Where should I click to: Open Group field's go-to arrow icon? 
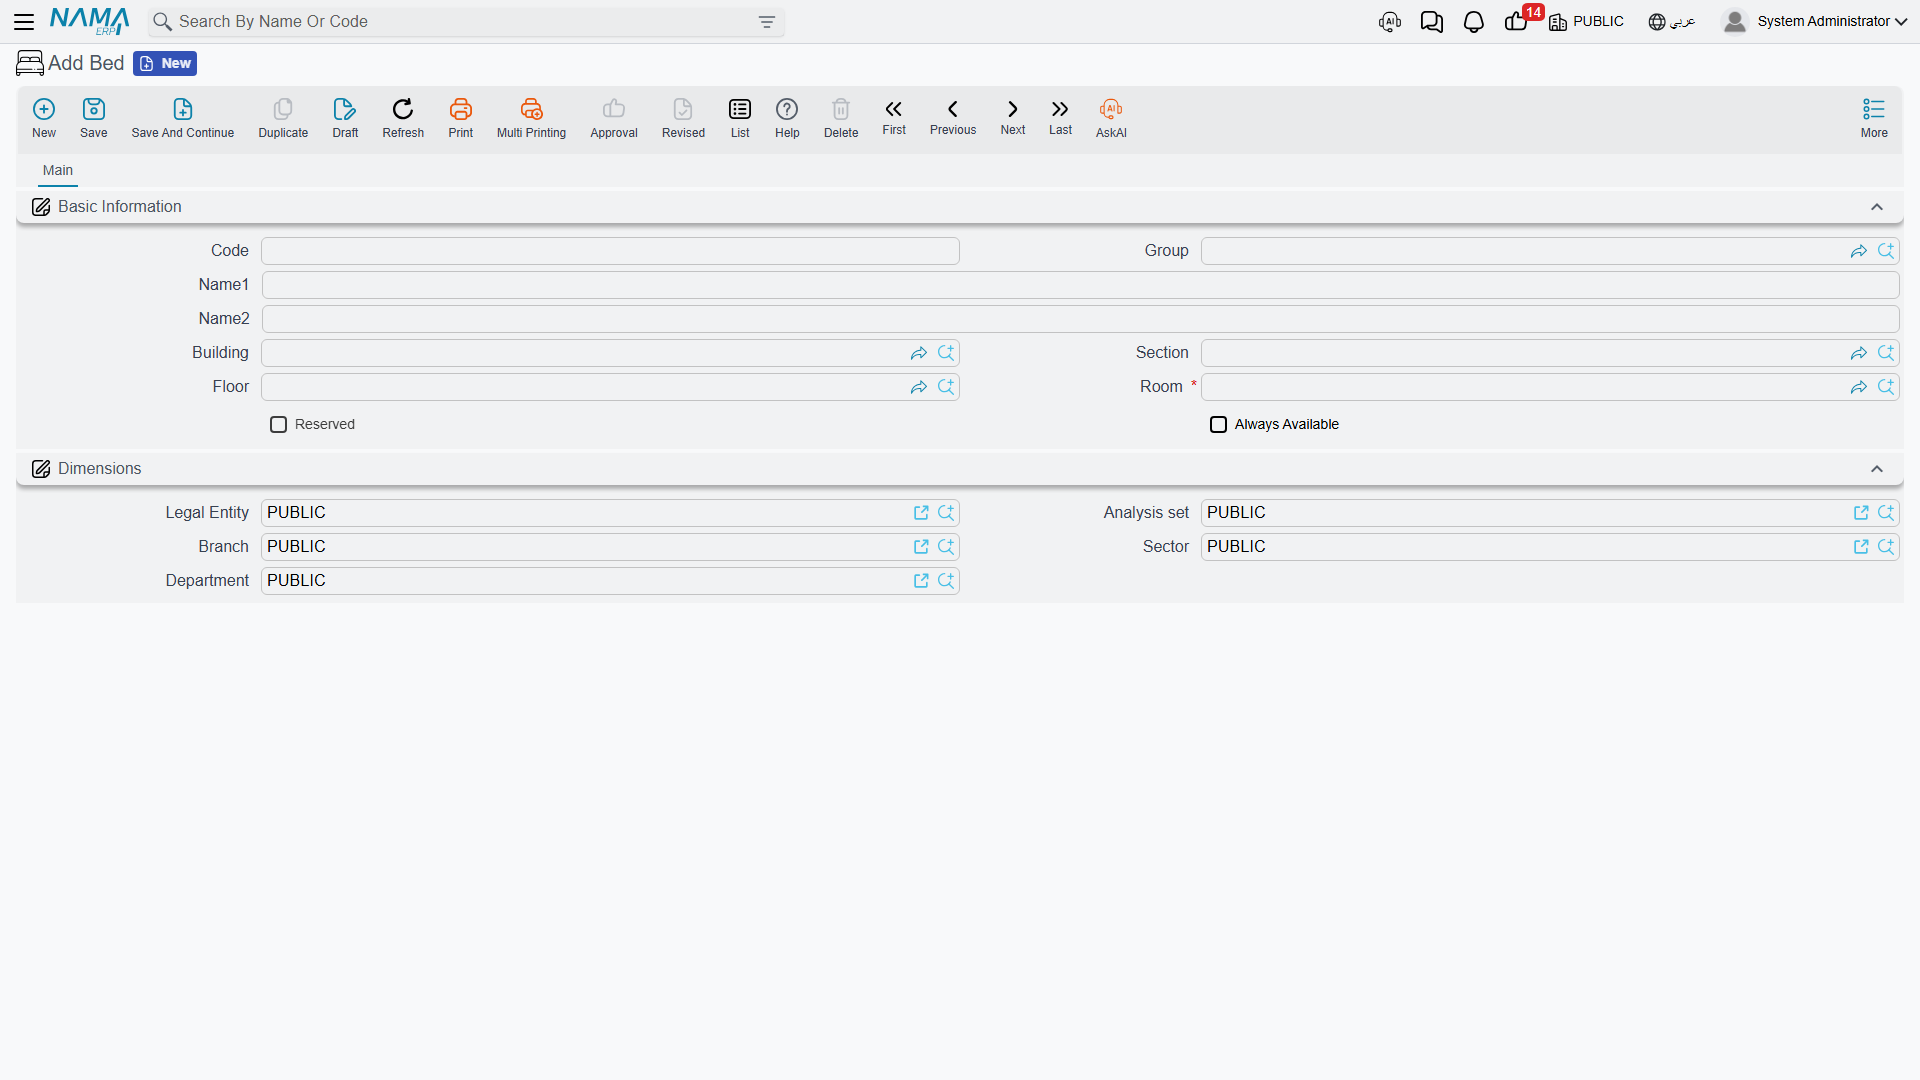click(1859, 251)
